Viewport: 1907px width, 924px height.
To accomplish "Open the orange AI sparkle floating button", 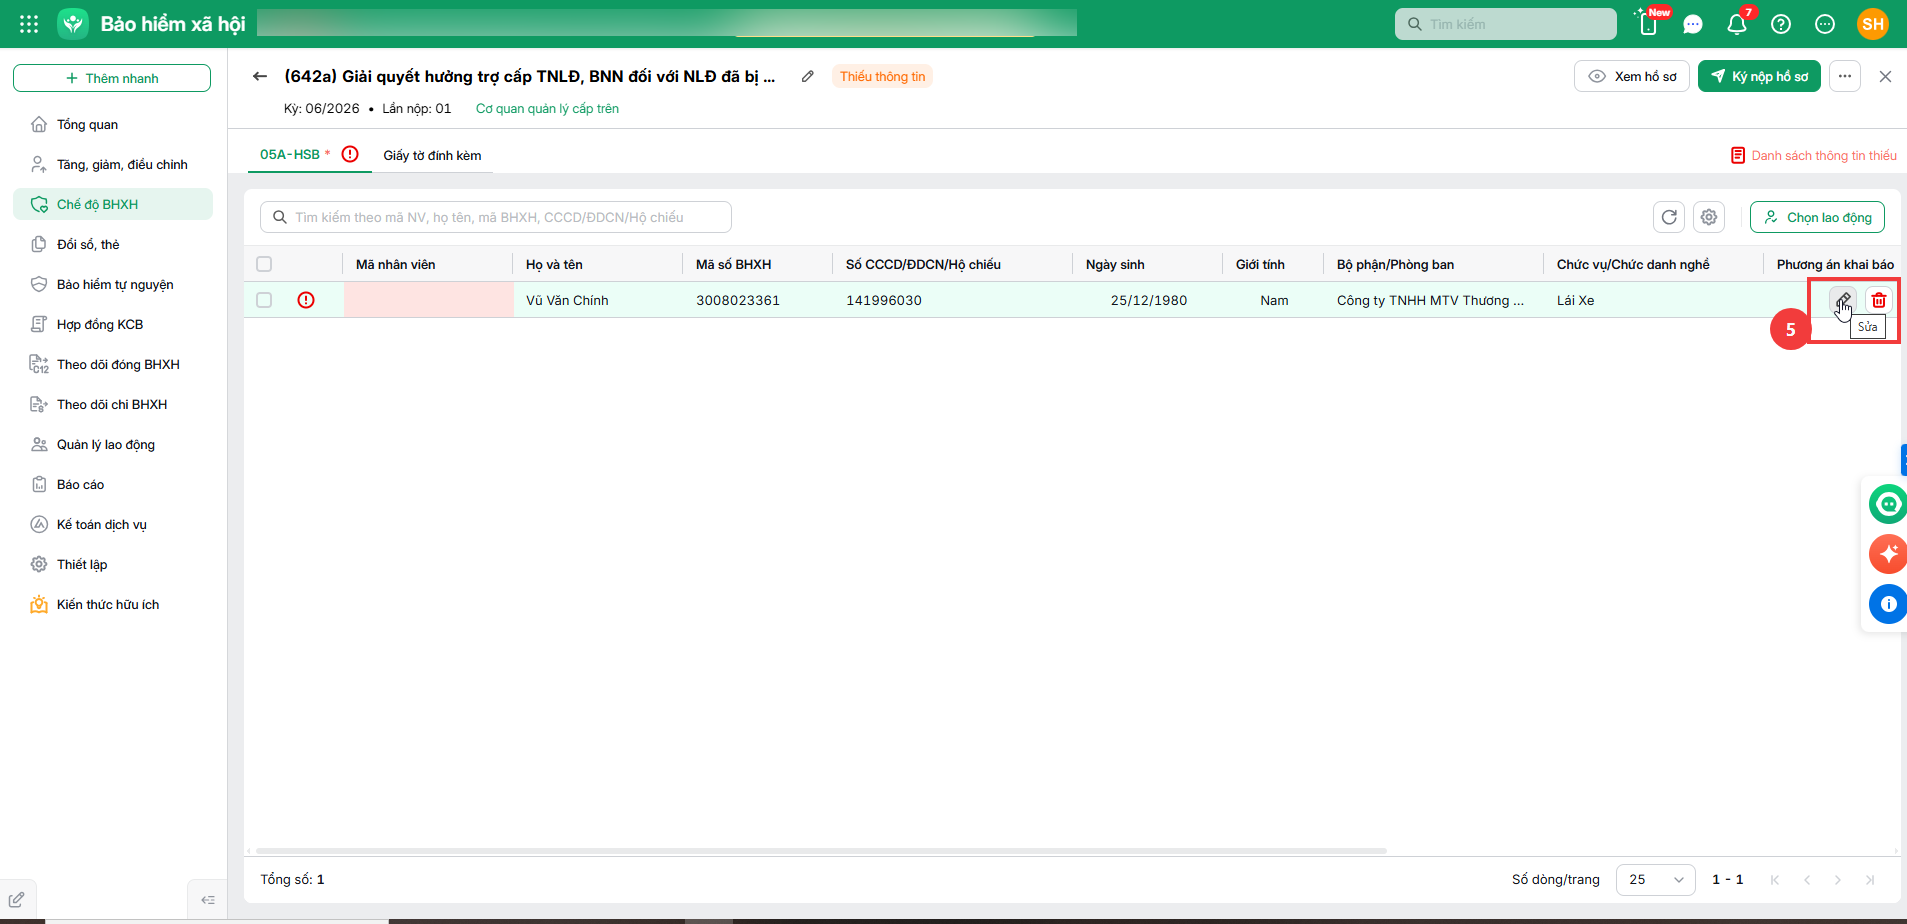I will click(1888, 554).
